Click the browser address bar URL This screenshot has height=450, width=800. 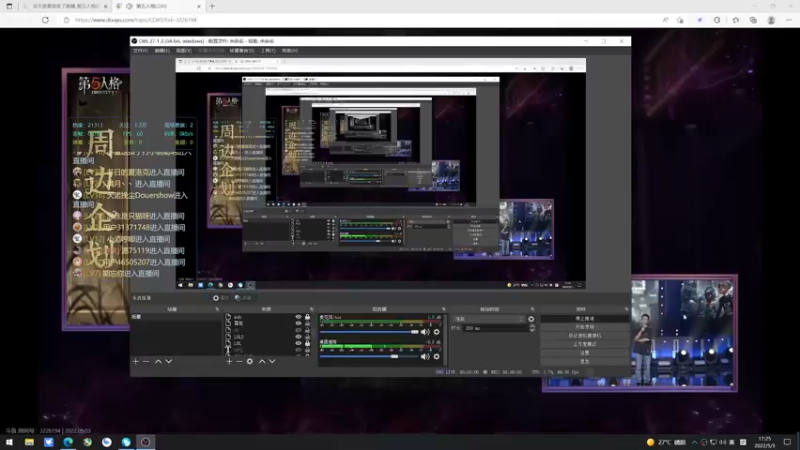[x=136, y=20]
